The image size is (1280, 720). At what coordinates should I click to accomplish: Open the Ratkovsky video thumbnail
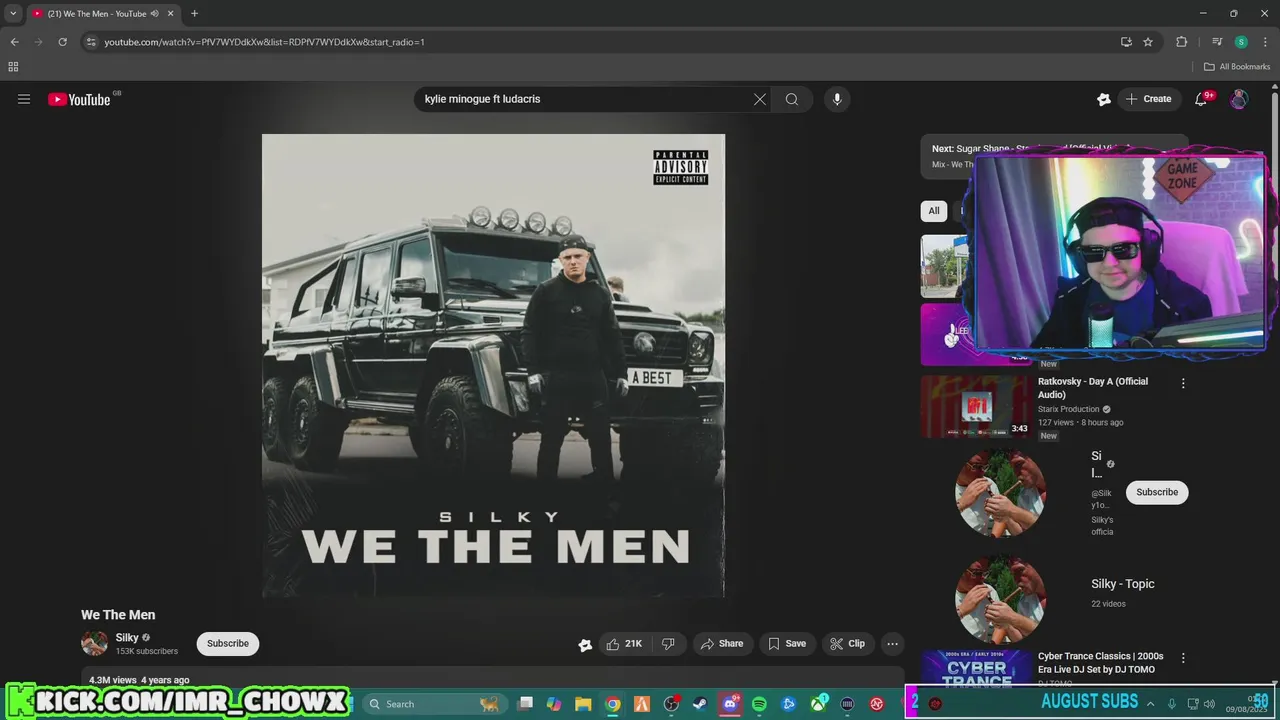976,407
